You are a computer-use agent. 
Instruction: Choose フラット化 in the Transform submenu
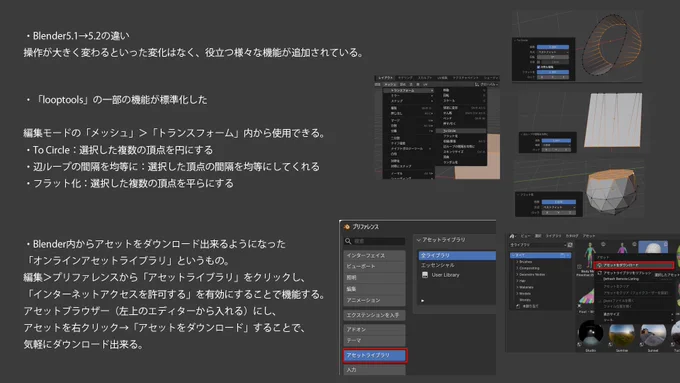(461, 136)
